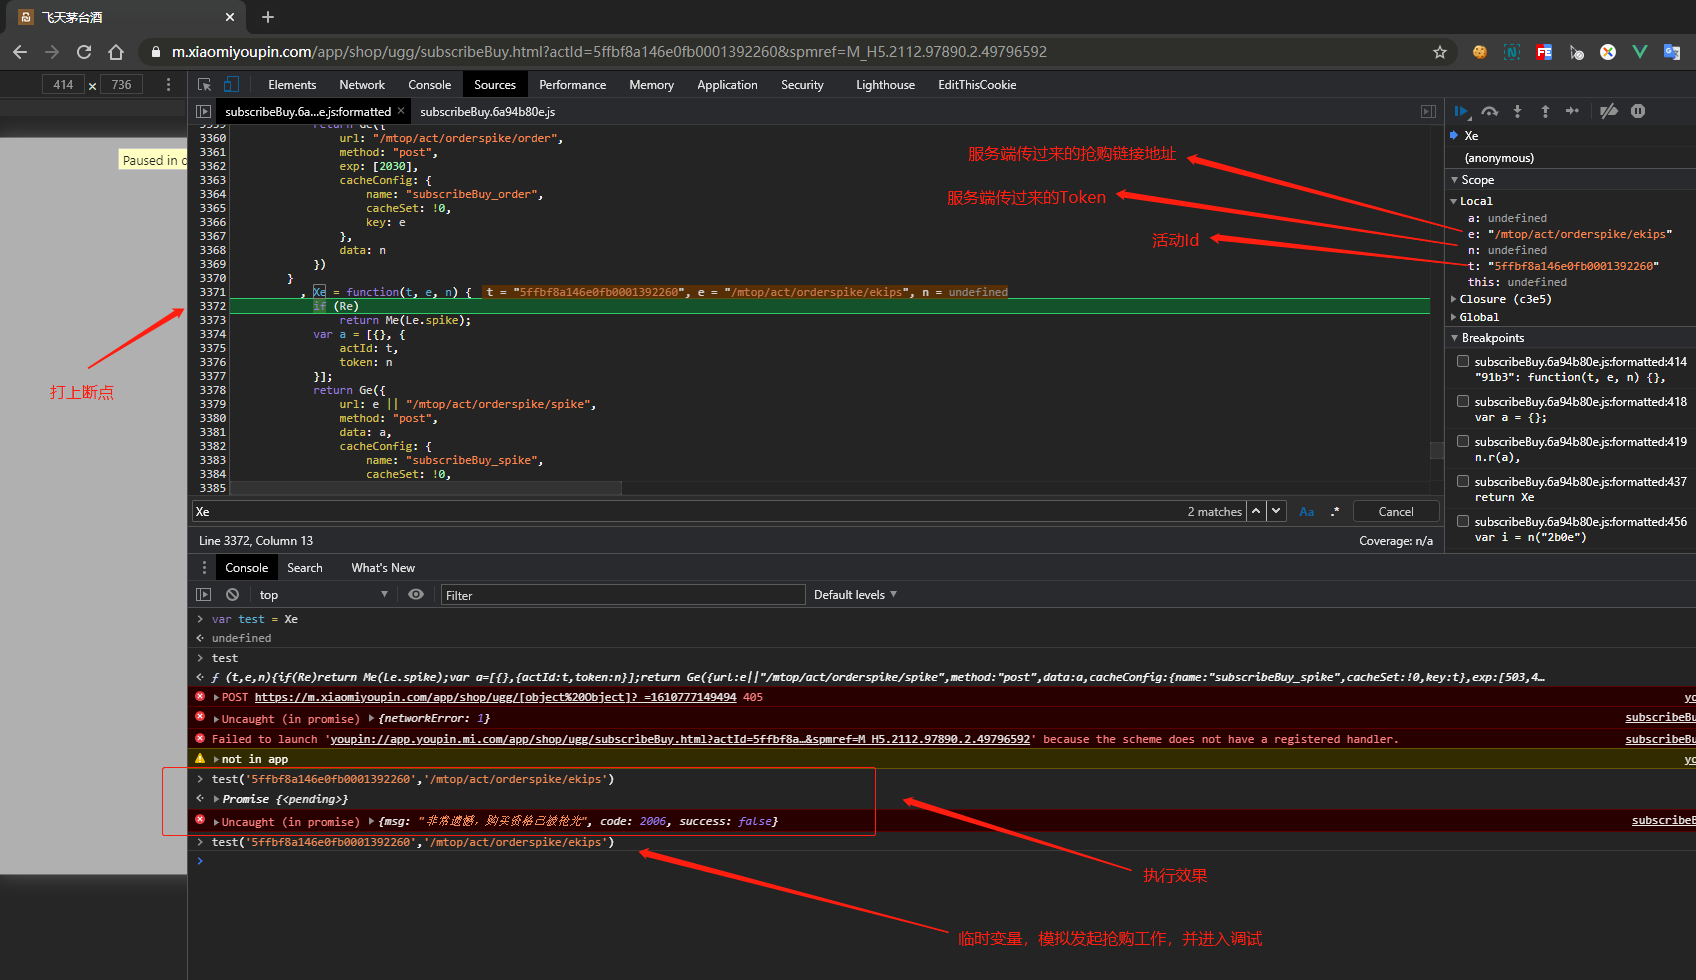This screenshot has height=980, width=1696.
Task: Click the deactivate breakpoints icon
Action: click(x=1608, y=111)
